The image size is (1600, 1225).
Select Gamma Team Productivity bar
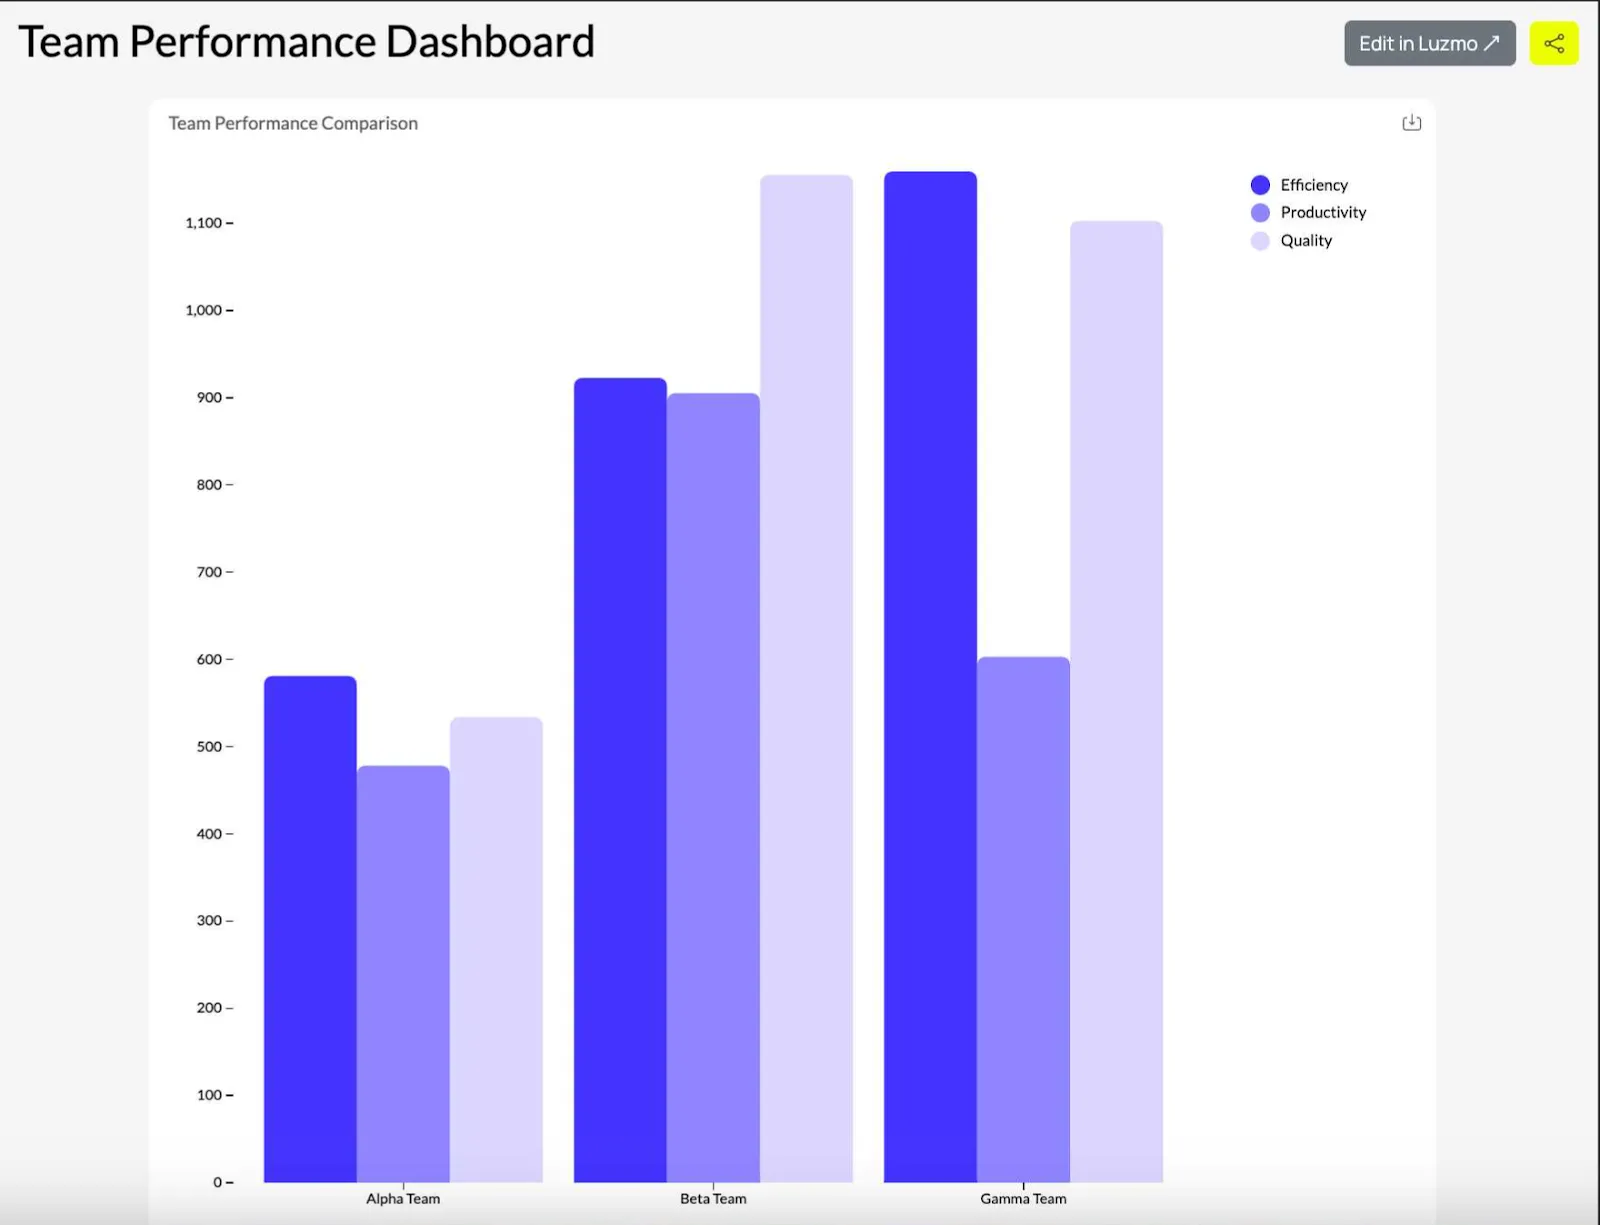click(x=1023, y=920)
